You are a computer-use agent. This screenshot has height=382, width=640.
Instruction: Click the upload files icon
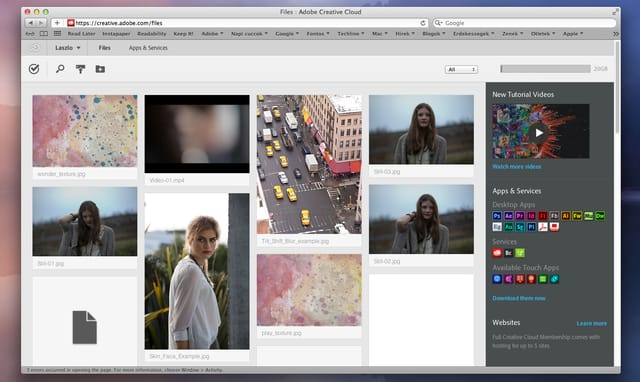[x=80, y=69]
